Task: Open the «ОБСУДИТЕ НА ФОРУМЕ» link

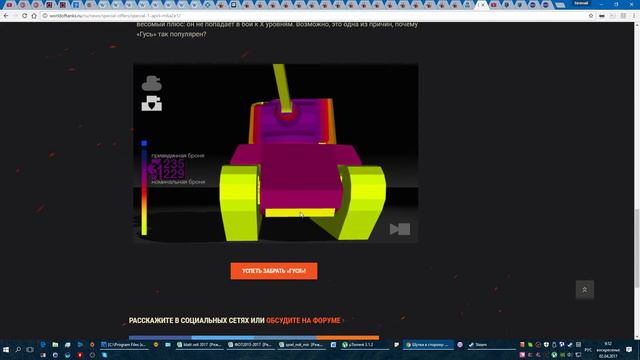Action: pyautogui.click(x=303, y=320)
